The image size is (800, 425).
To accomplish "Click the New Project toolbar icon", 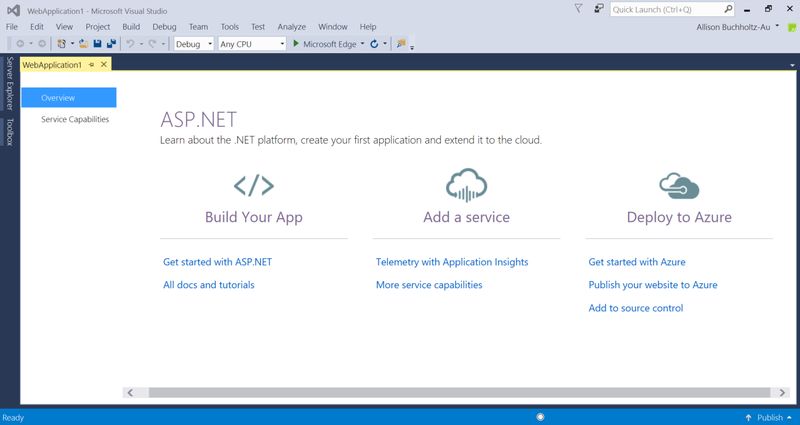I will [x=62, y=44].
